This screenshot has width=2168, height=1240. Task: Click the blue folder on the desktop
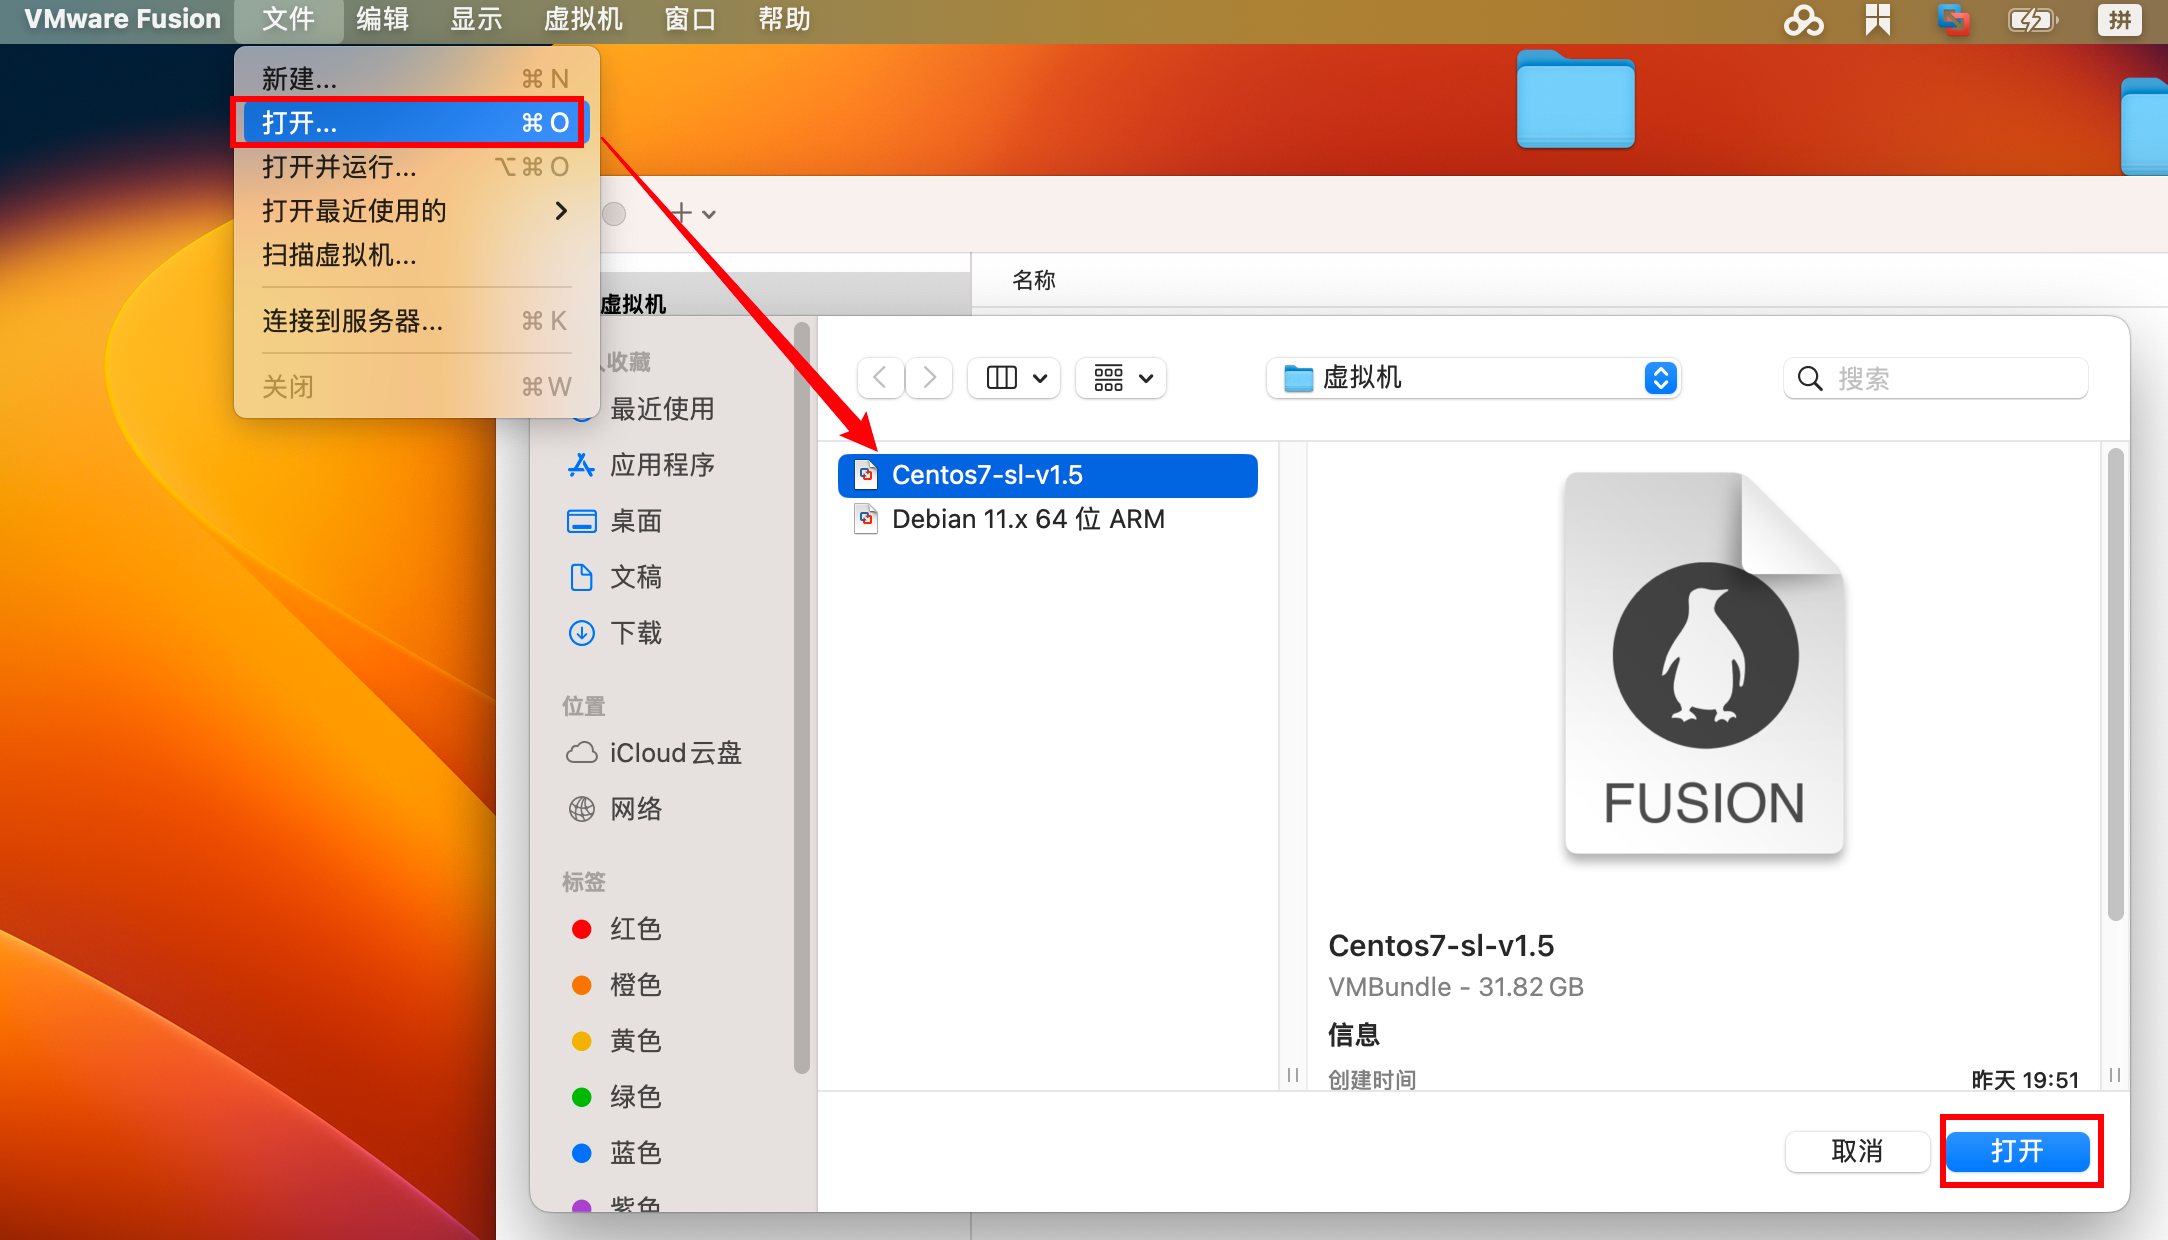pyautogui.click(x=1576, y=99)
